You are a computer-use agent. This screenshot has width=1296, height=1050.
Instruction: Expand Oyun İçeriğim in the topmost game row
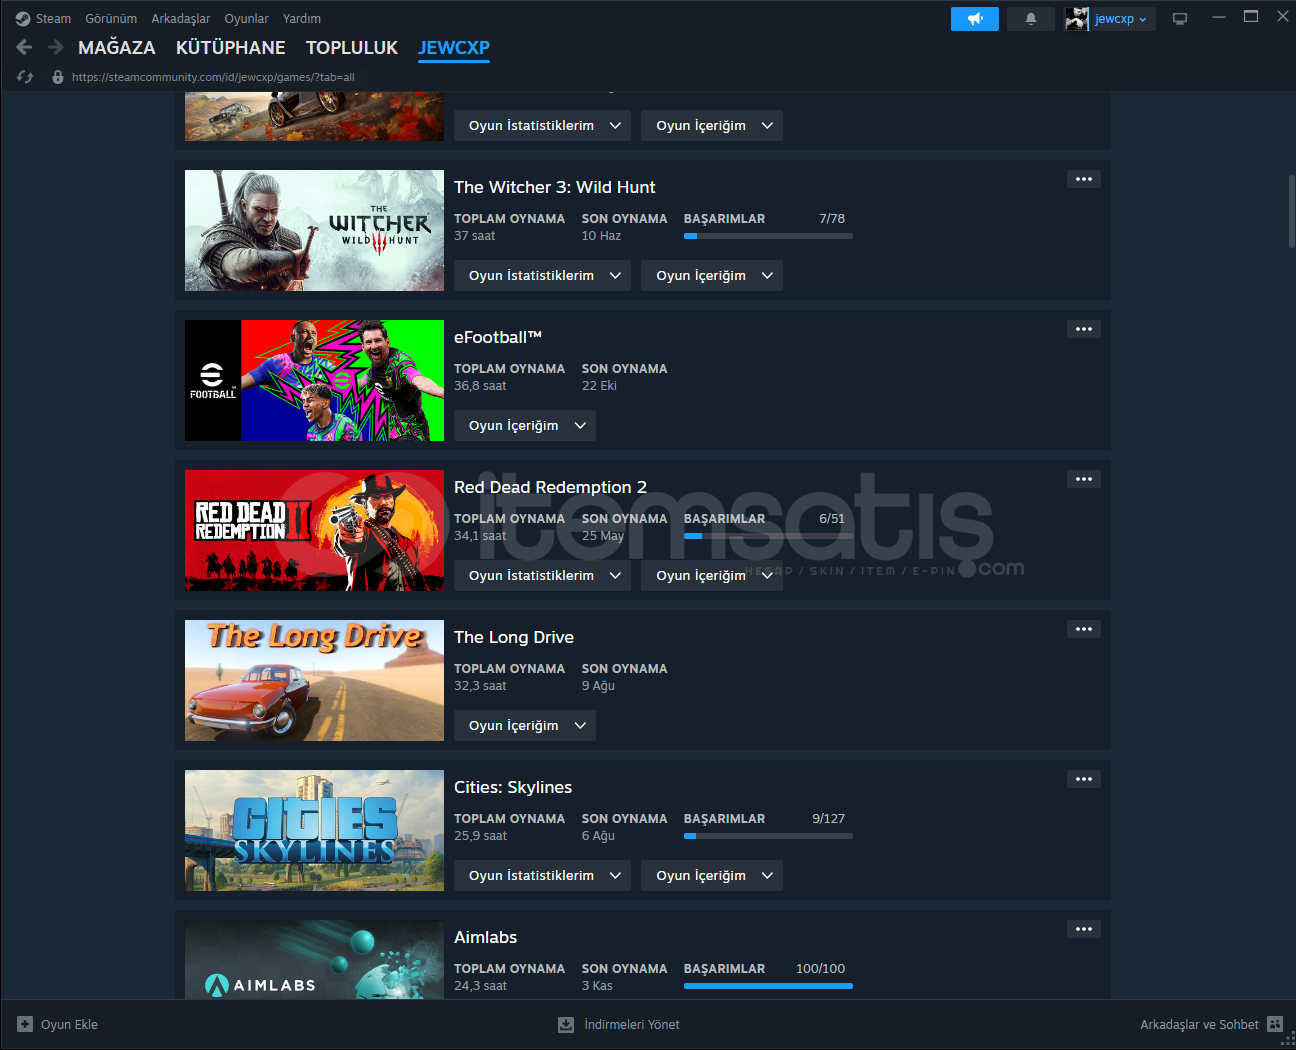[712, 126]
